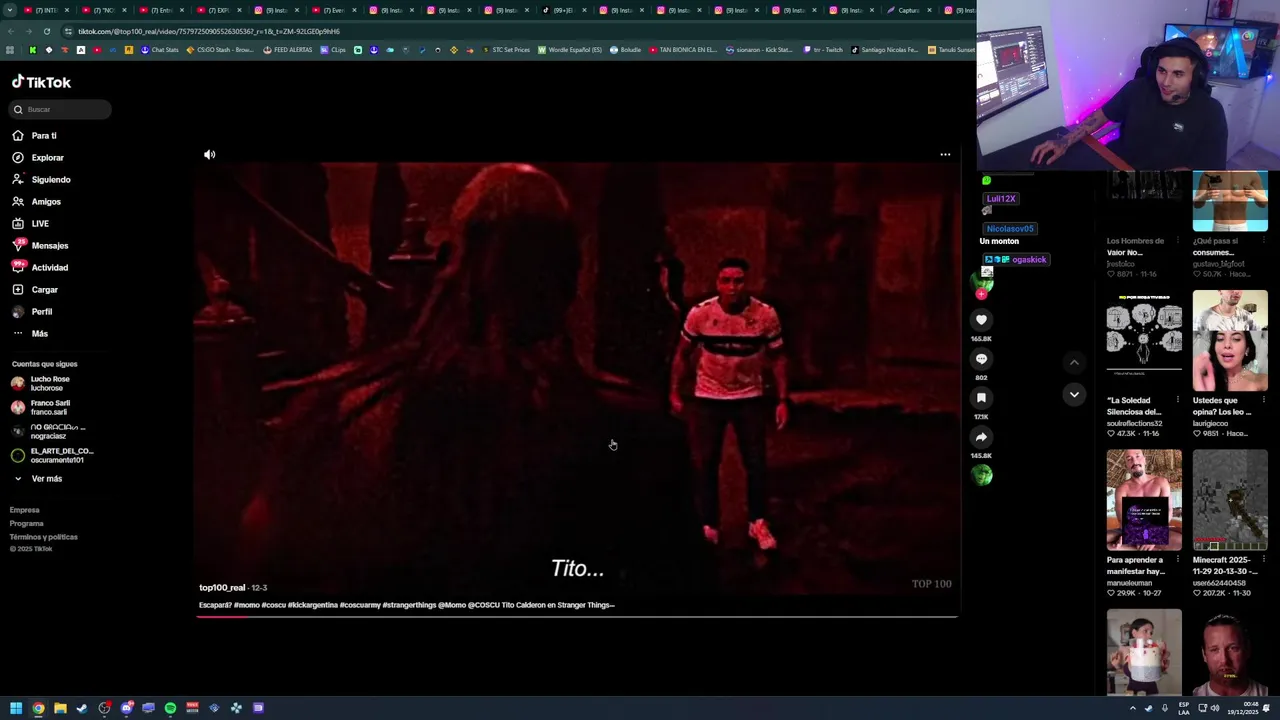Open Franco Sarli followed account
1280x720 pixels.
click(x=41, y=407)
